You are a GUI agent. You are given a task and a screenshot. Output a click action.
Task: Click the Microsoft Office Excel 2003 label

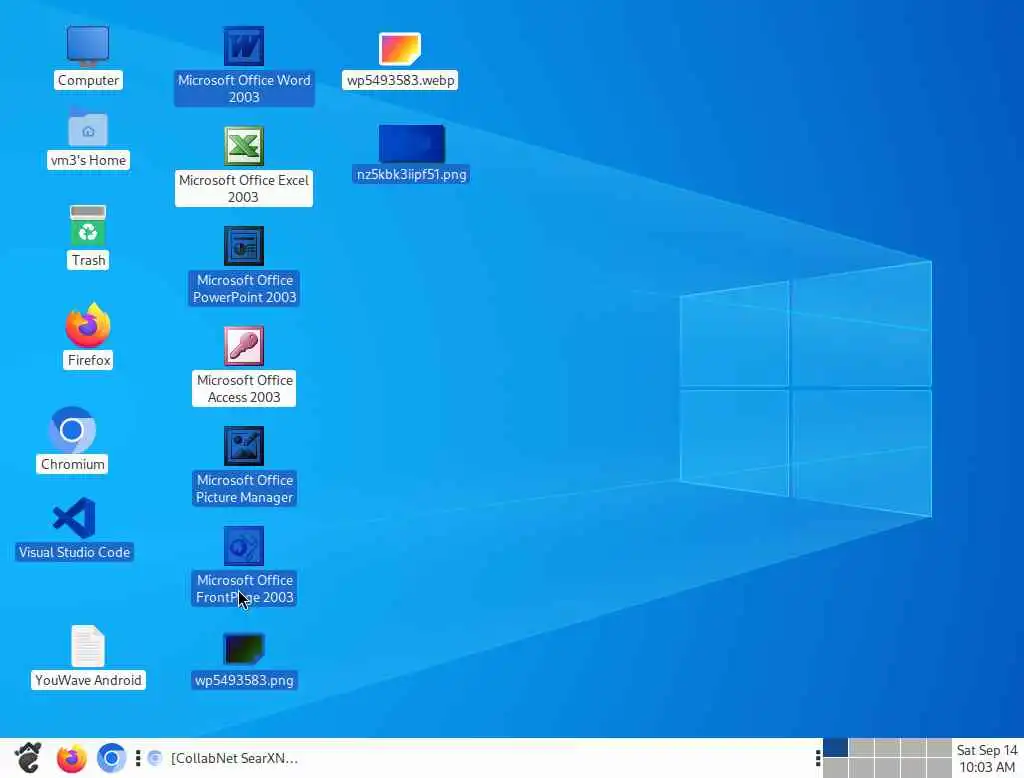coord(244,188)
